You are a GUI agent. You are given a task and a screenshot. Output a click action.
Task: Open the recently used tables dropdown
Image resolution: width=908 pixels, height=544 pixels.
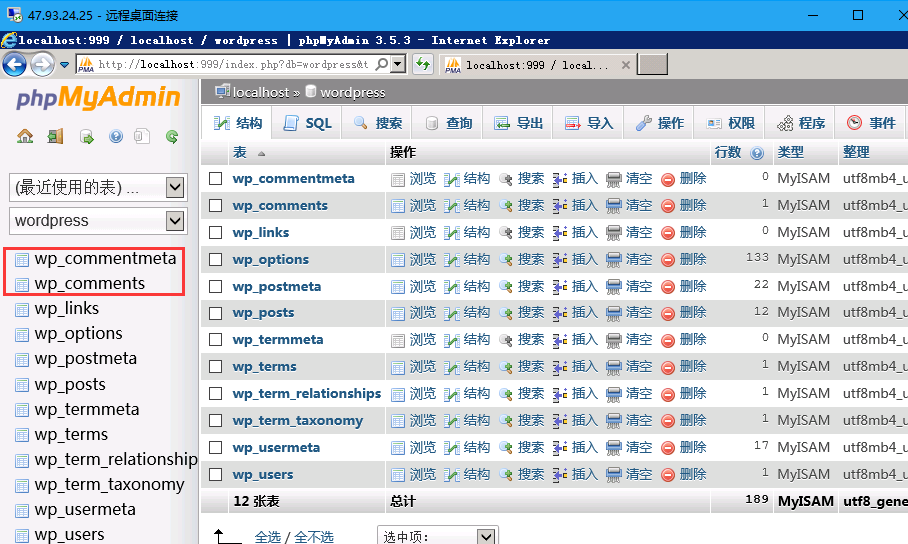[x=98, y=187]
